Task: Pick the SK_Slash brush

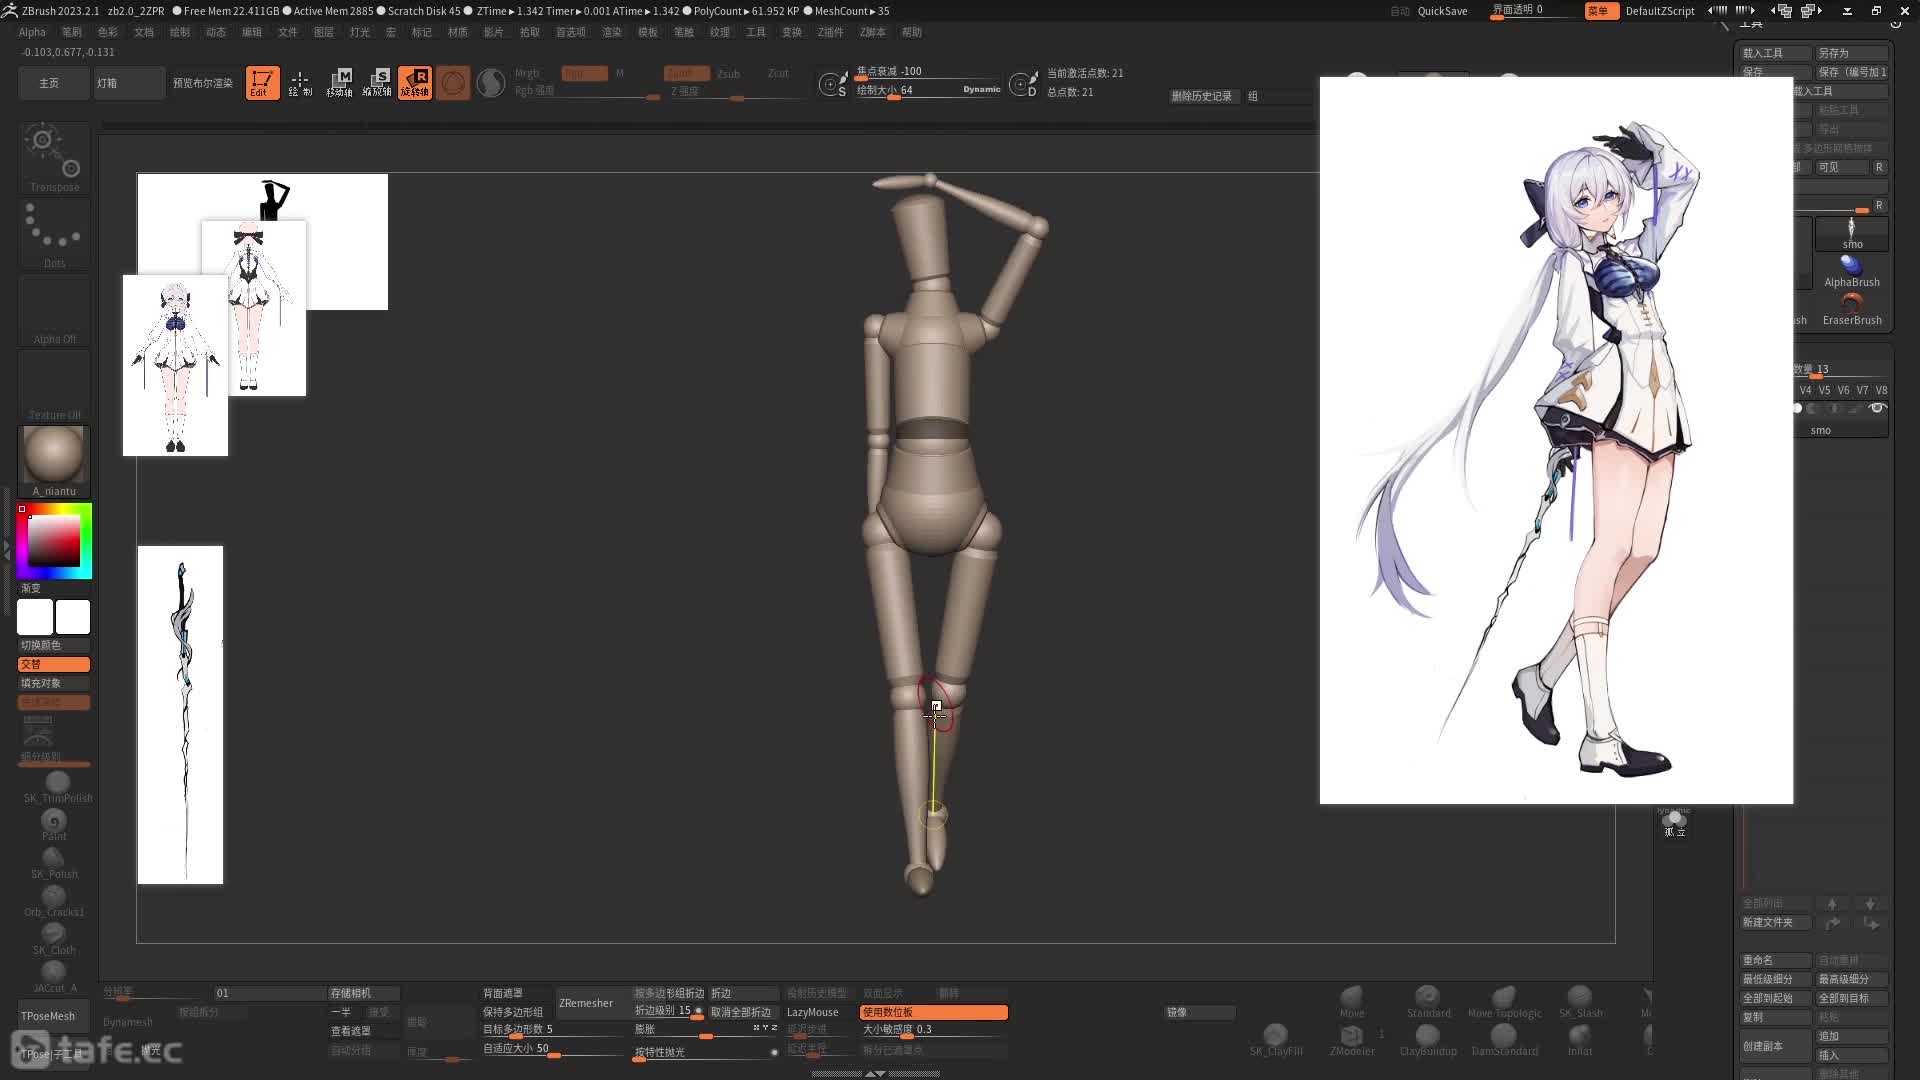Action: click(1580, 1001)
